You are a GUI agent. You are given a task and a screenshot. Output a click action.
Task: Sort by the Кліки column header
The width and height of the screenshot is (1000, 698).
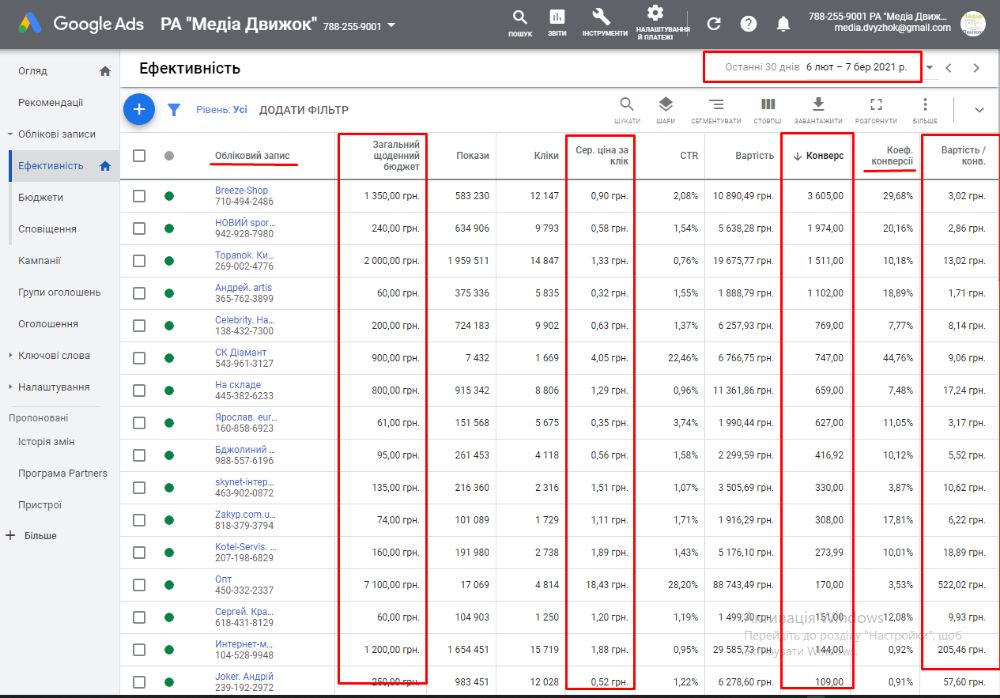(x=546, y=156)
